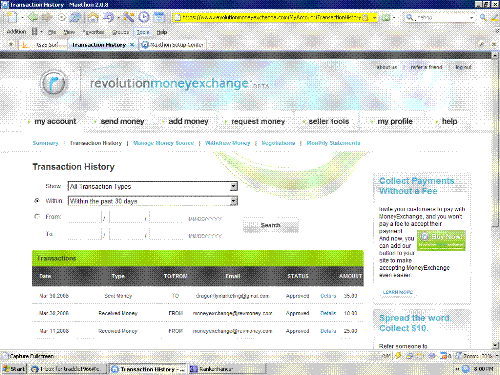This screenshot has width=500, height=375.
Task: Click the network tray icon
Action: tap(466, 369)
